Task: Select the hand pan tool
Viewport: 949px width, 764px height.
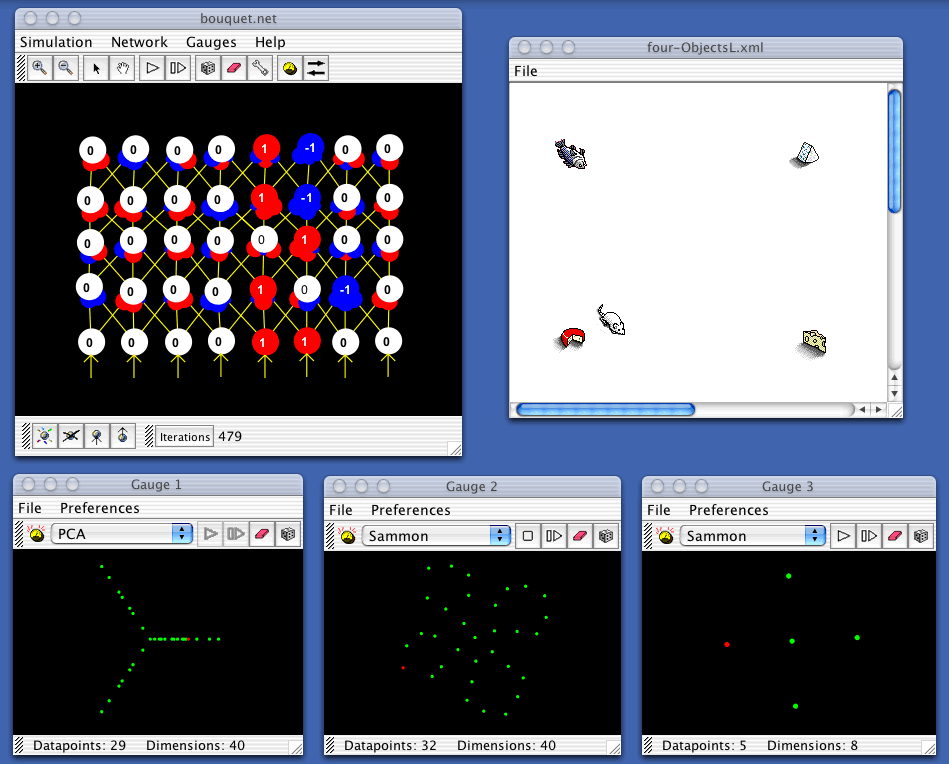Action: point(123,68)
